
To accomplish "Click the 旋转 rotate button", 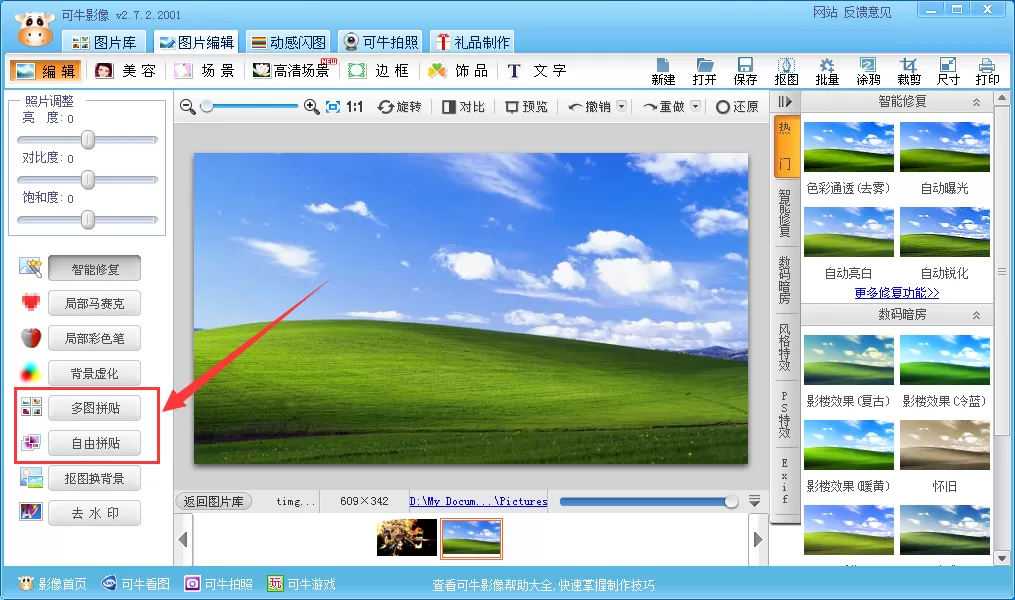I will tap(399, 107).
